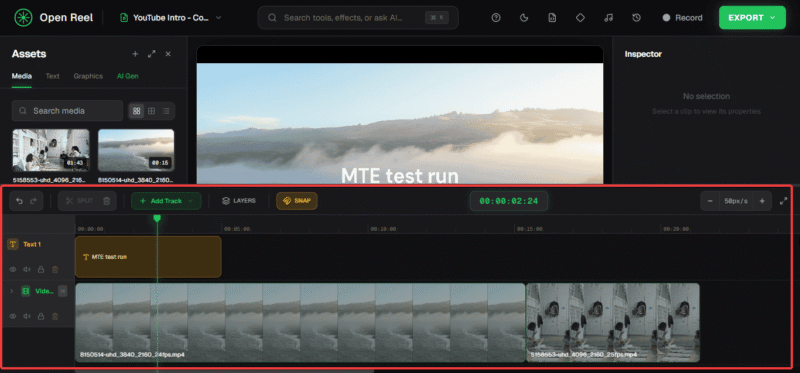Toggle visibility of the Video track
The height and width of the screenshot is (373, 800).
pyautogui.click(x=13, y=316)
